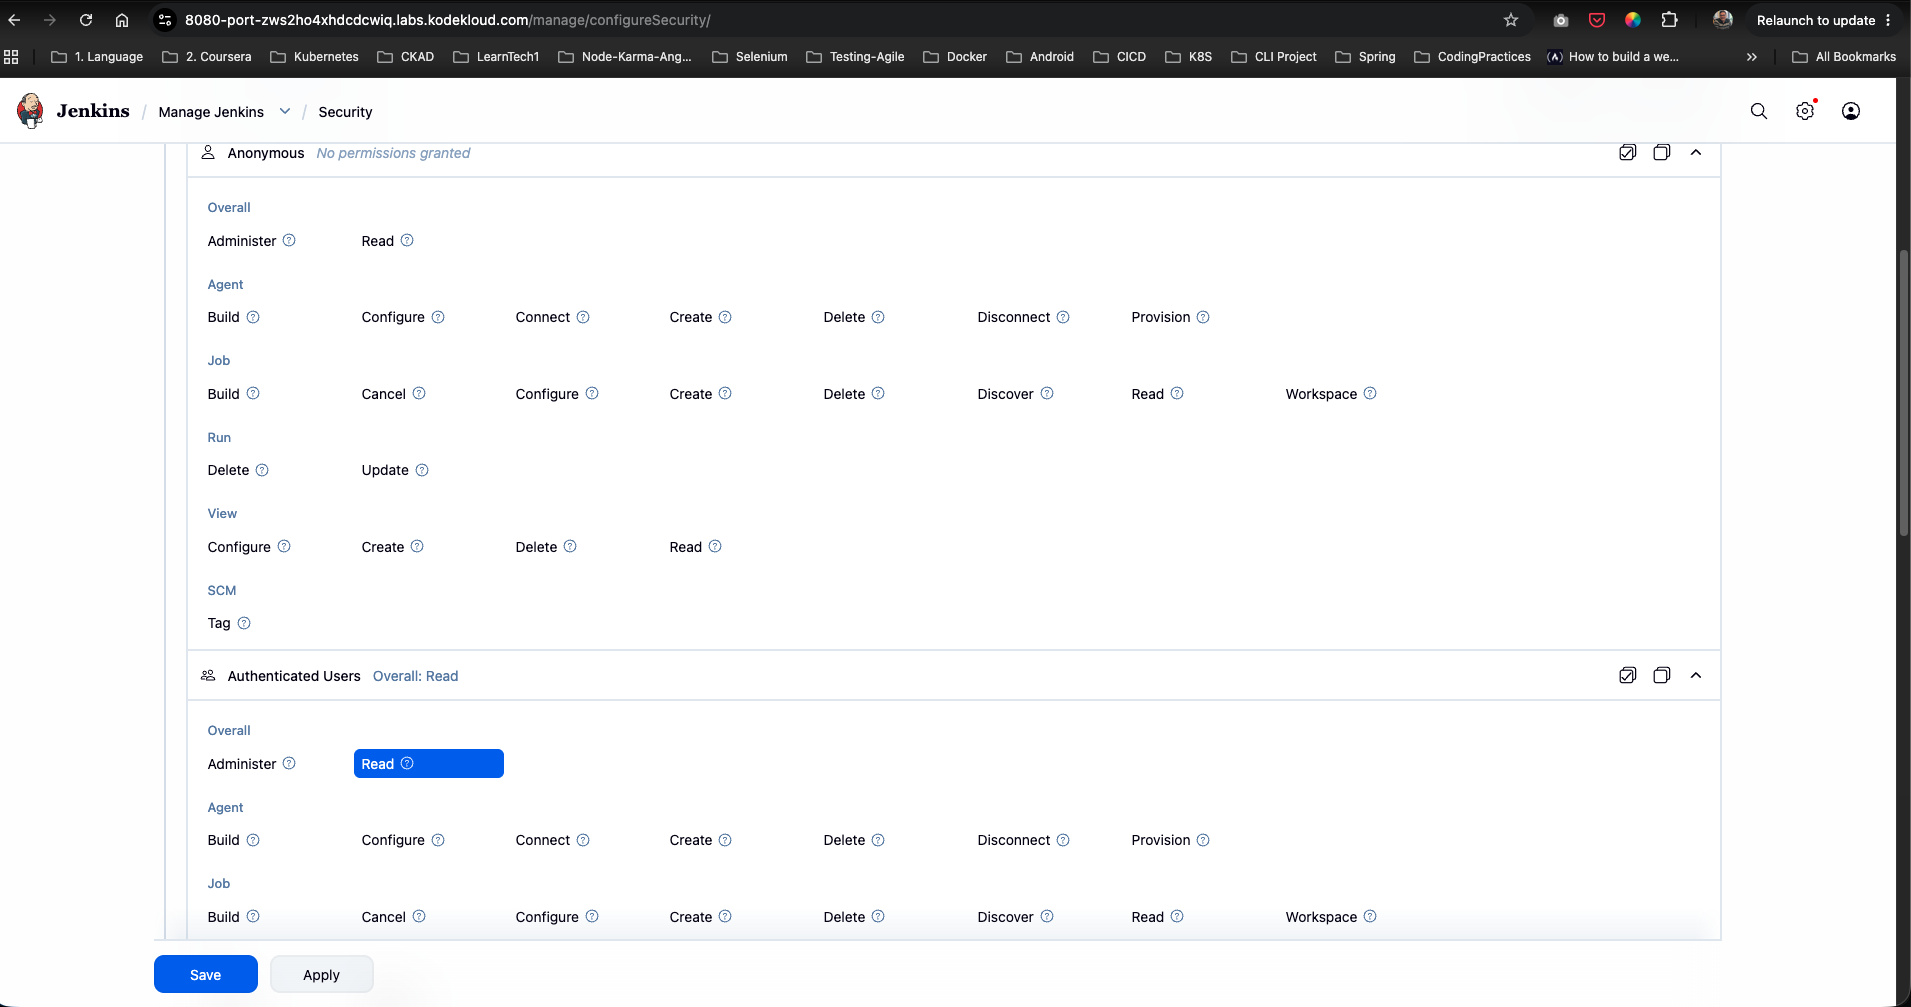Screen dimensions: 1911x1007
Task: Open the Extensions puzzle-piece icon
Action: [1669, 20]
